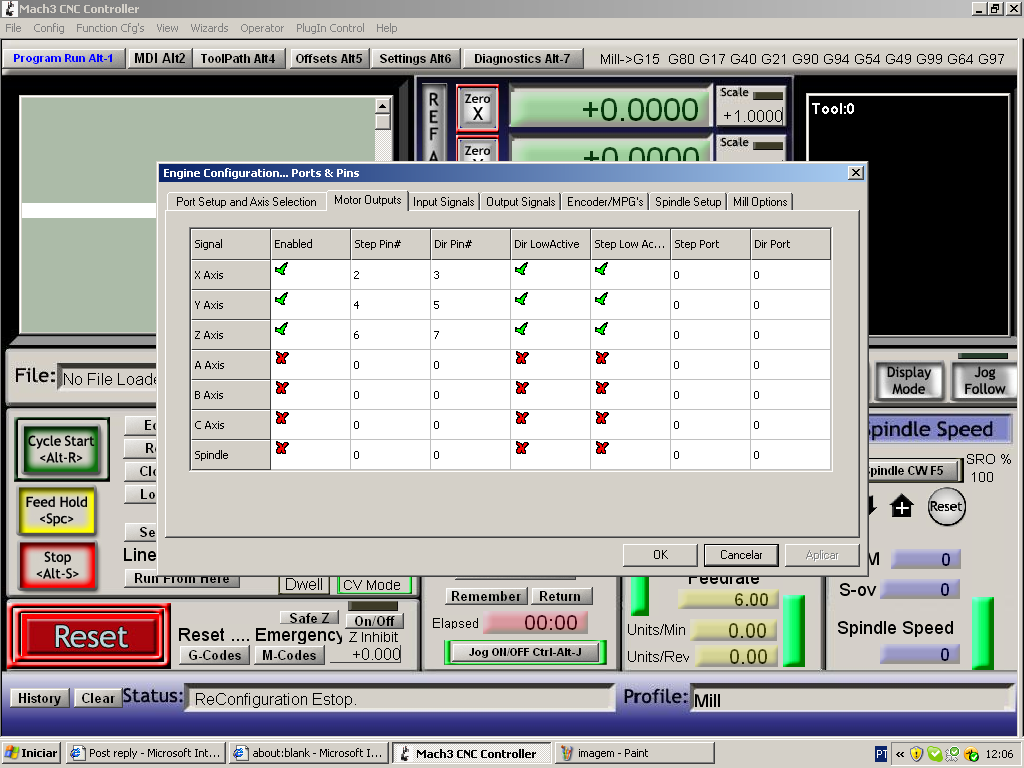Toggle A Axis Dir LowActive cross
1024x768 pixels.
point(521,359)
